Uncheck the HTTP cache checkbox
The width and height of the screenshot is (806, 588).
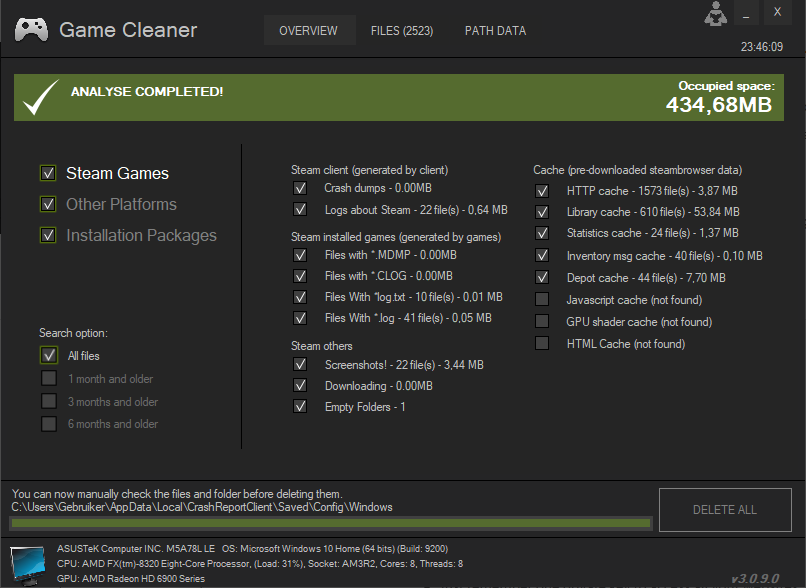click(x=542, y=191)
